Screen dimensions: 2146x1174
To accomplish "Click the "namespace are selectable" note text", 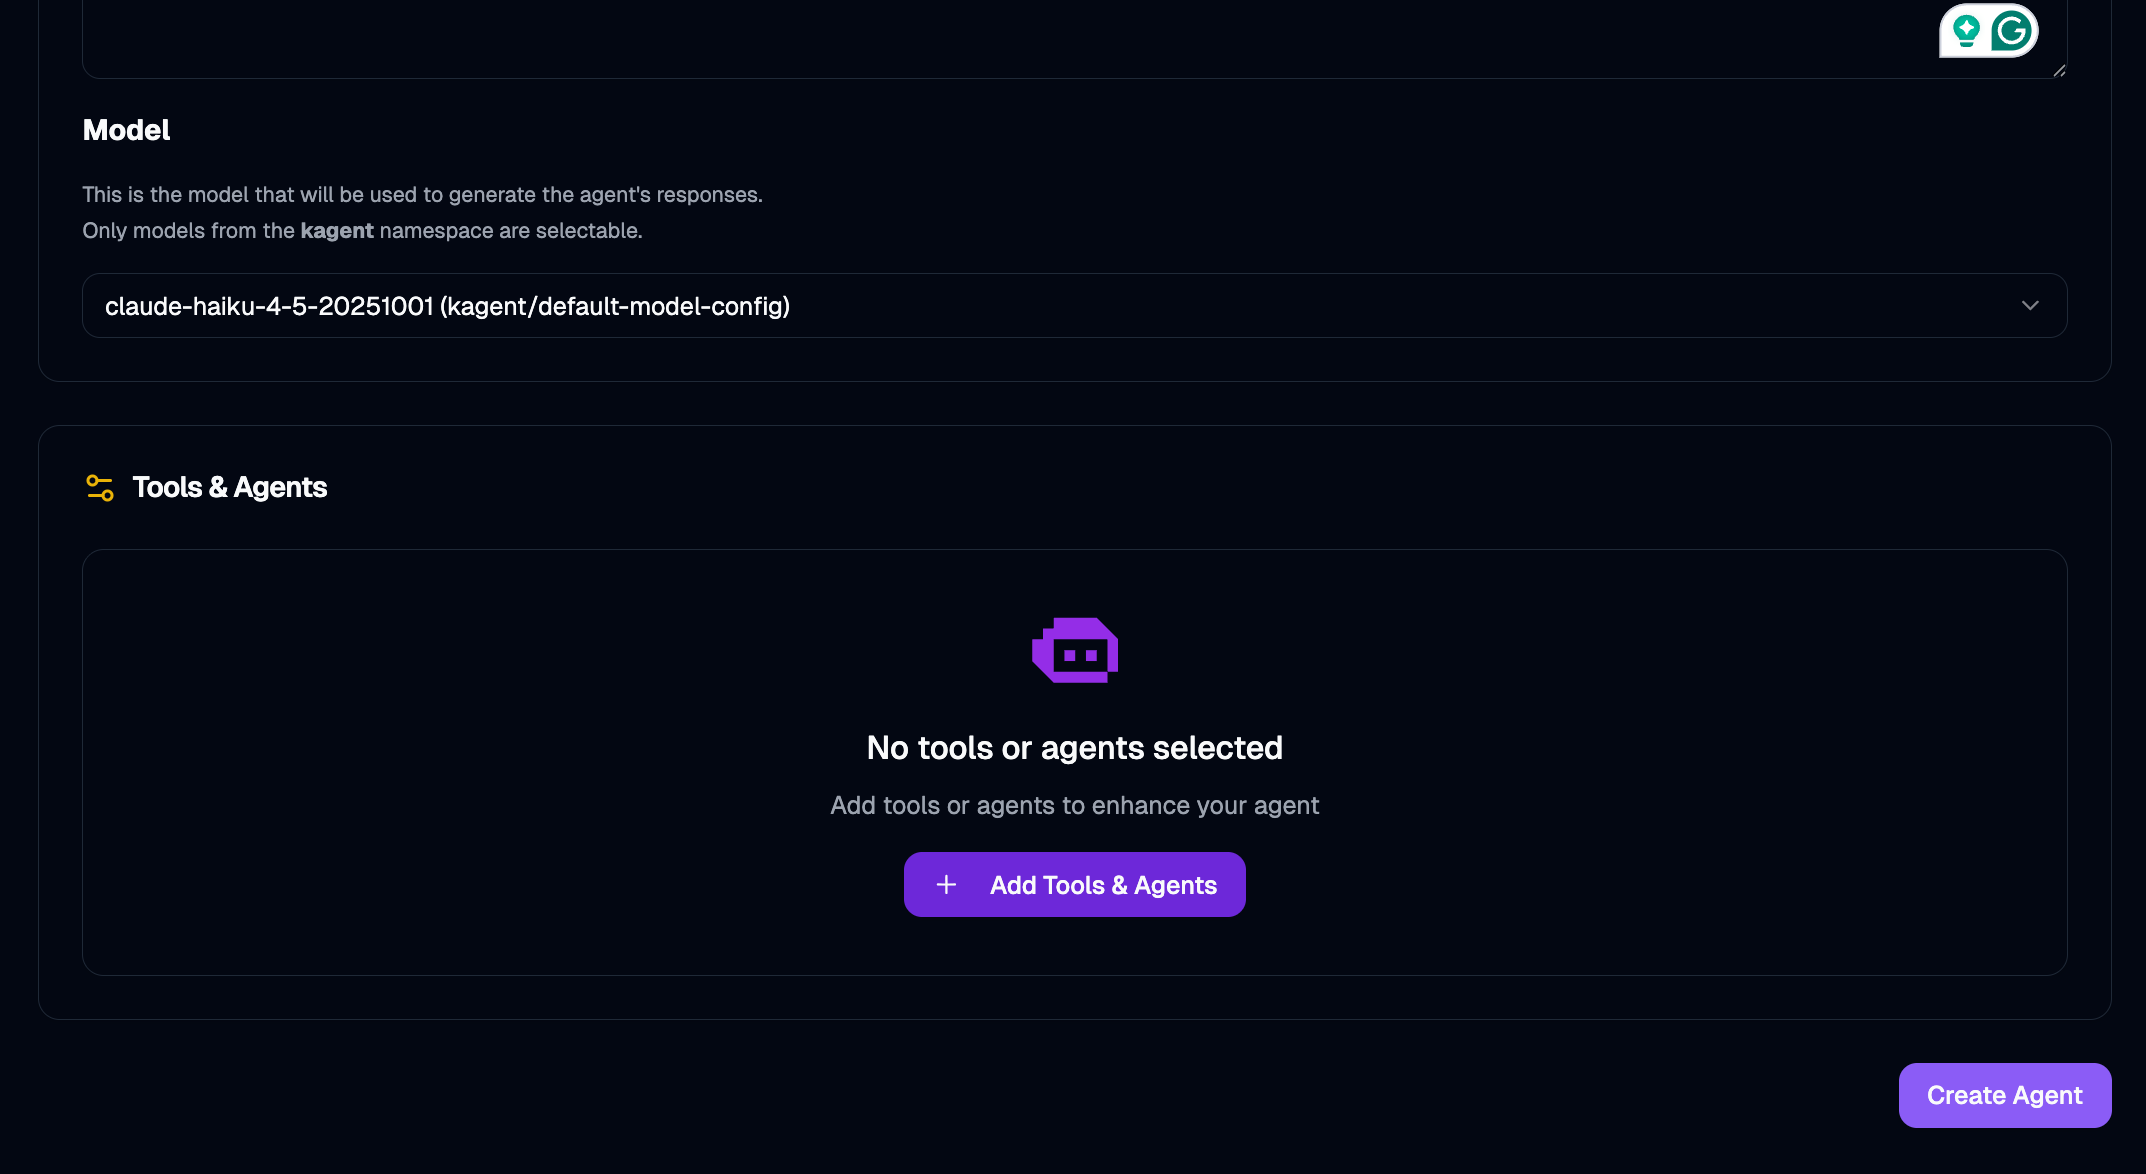I will click(x=510, y=231).
